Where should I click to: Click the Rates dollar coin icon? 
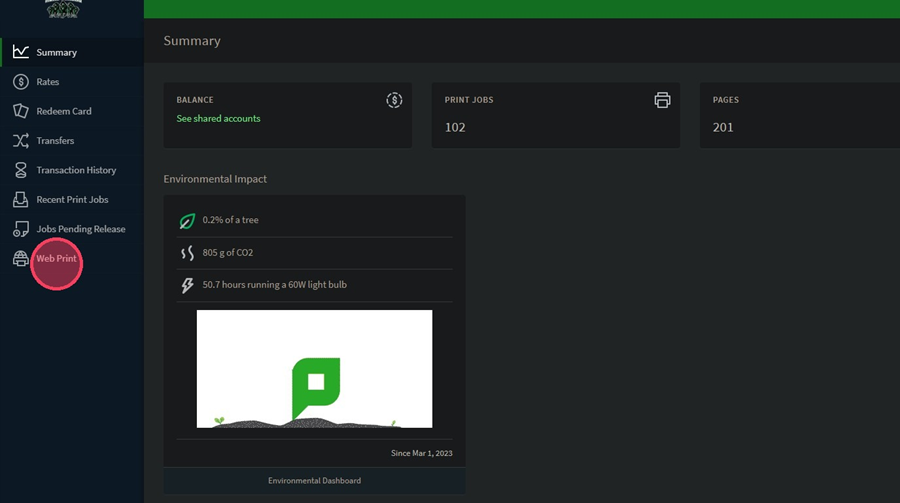[21, 82]
